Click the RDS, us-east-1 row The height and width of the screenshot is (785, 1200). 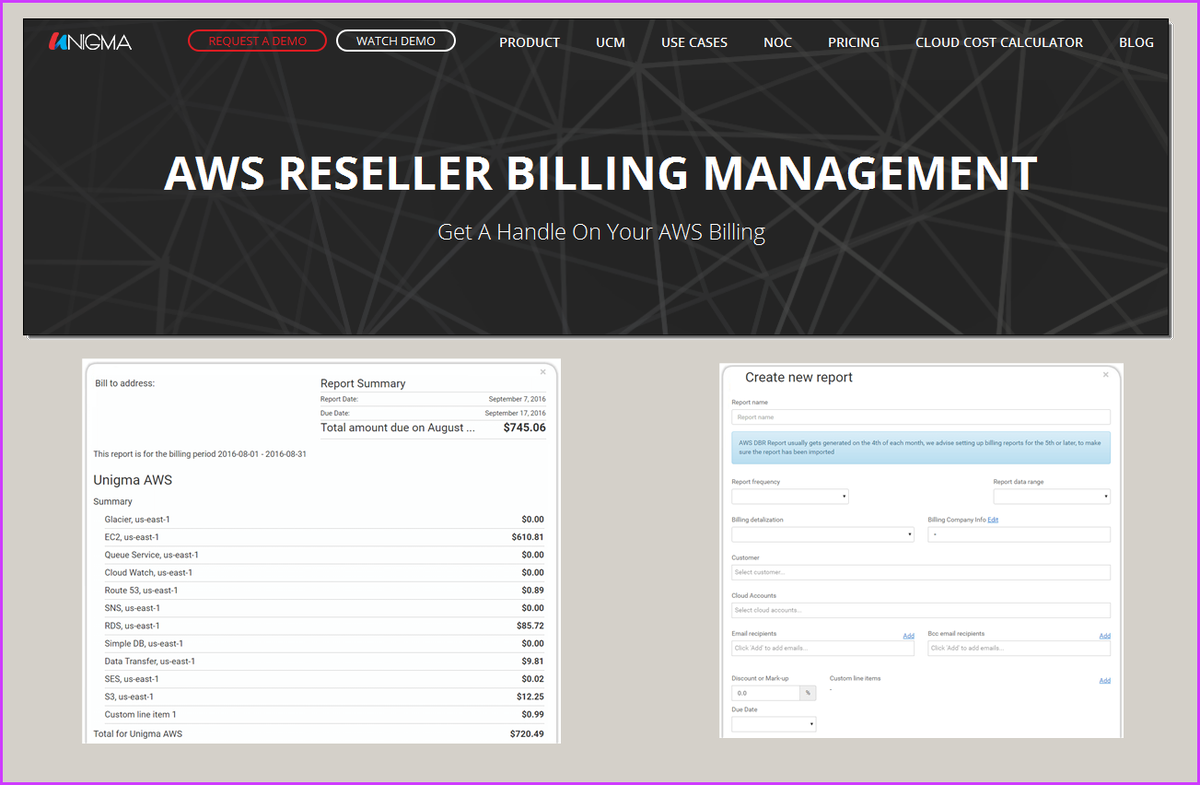coord(324,626)
